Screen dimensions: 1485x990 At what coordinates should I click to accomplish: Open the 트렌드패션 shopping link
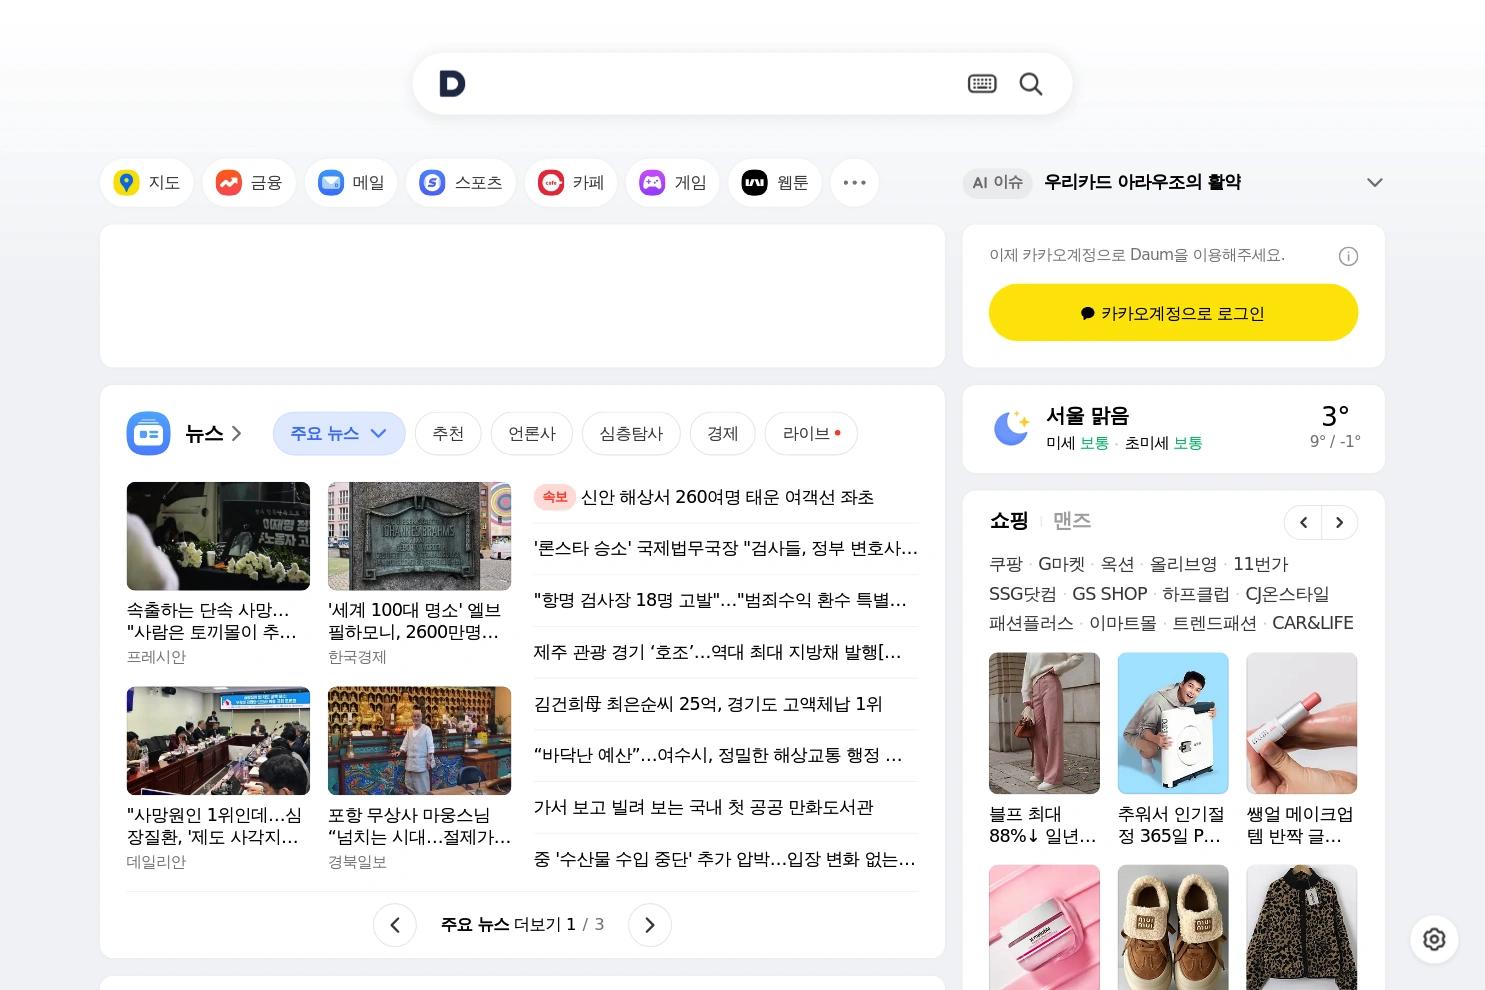pos(1214,623)
